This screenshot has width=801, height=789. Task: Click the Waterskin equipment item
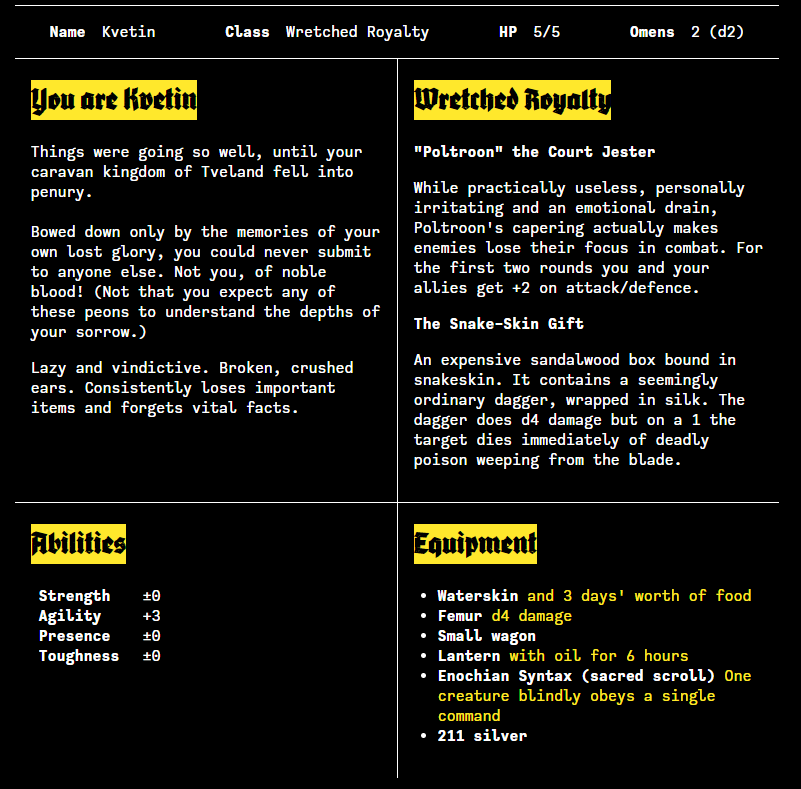478,596
